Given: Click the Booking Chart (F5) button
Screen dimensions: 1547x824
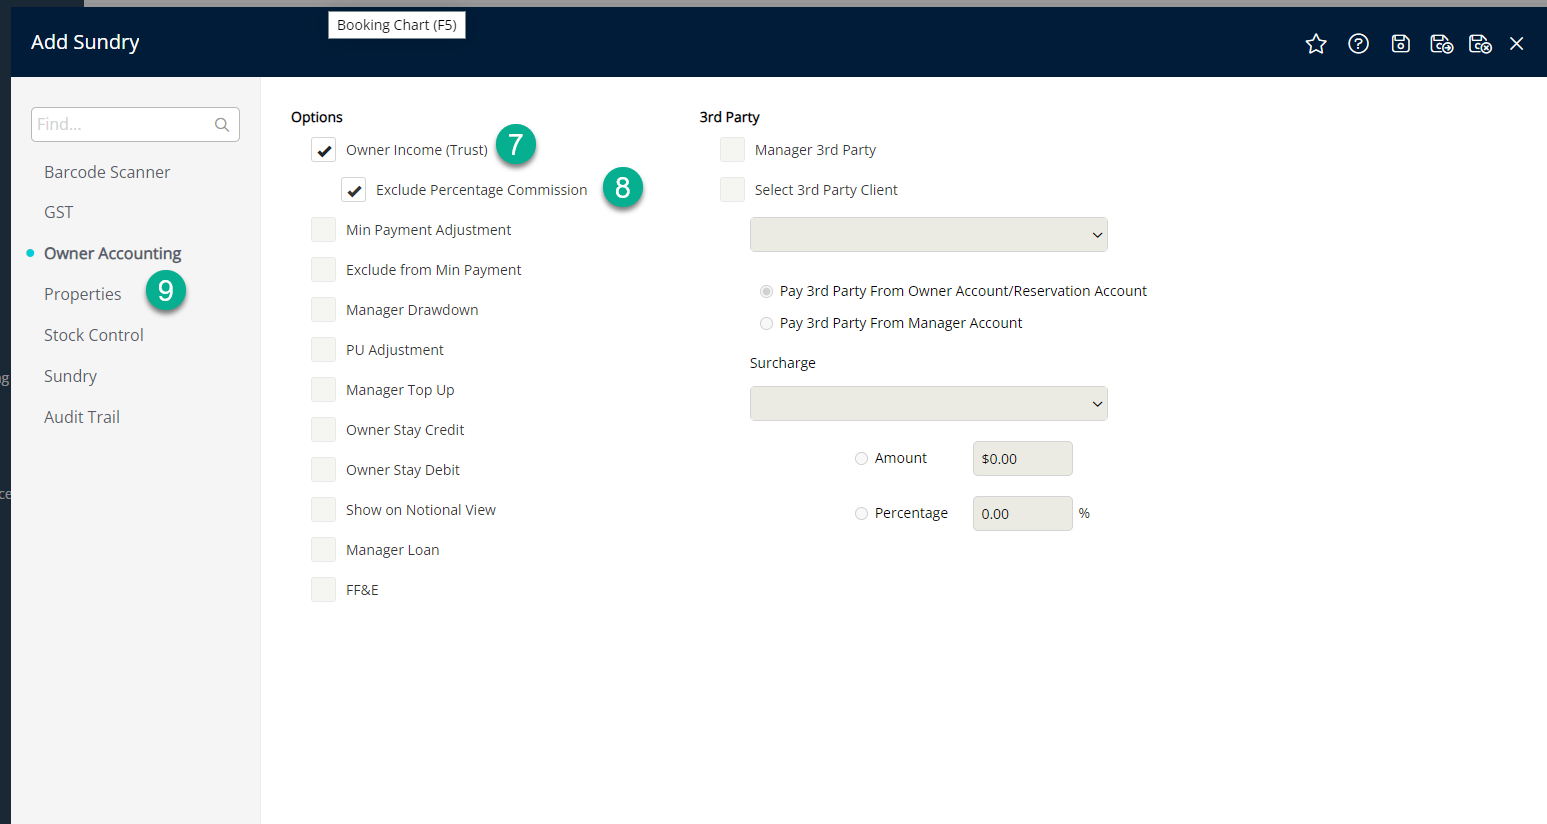Looking at the screenshot, I should coord(397,25).
